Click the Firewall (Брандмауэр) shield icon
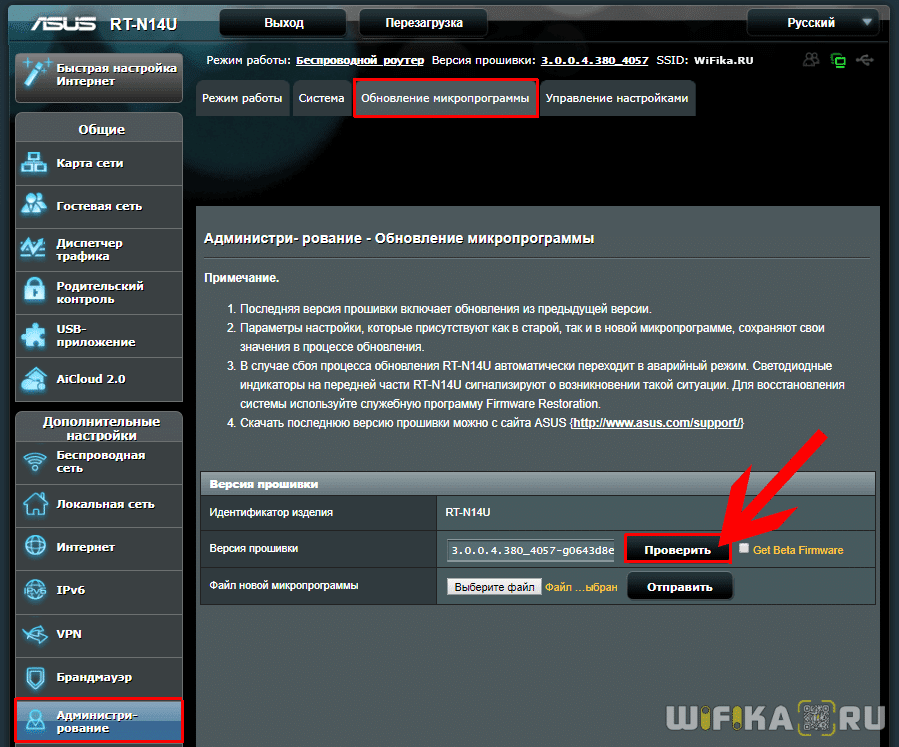Viewport: 899px width, 747px height. tap(34, 677)
